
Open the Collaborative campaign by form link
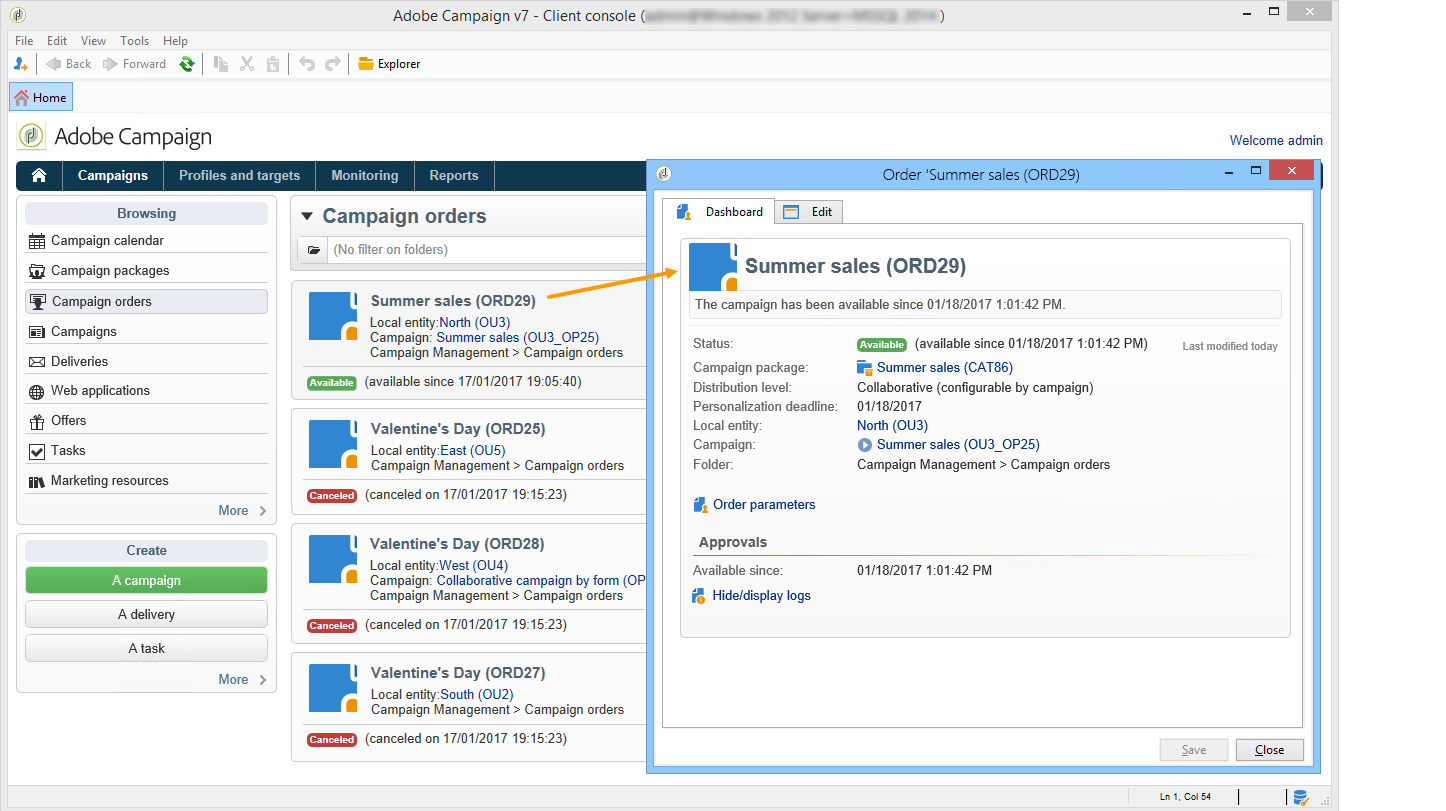[x=541, y=581]
